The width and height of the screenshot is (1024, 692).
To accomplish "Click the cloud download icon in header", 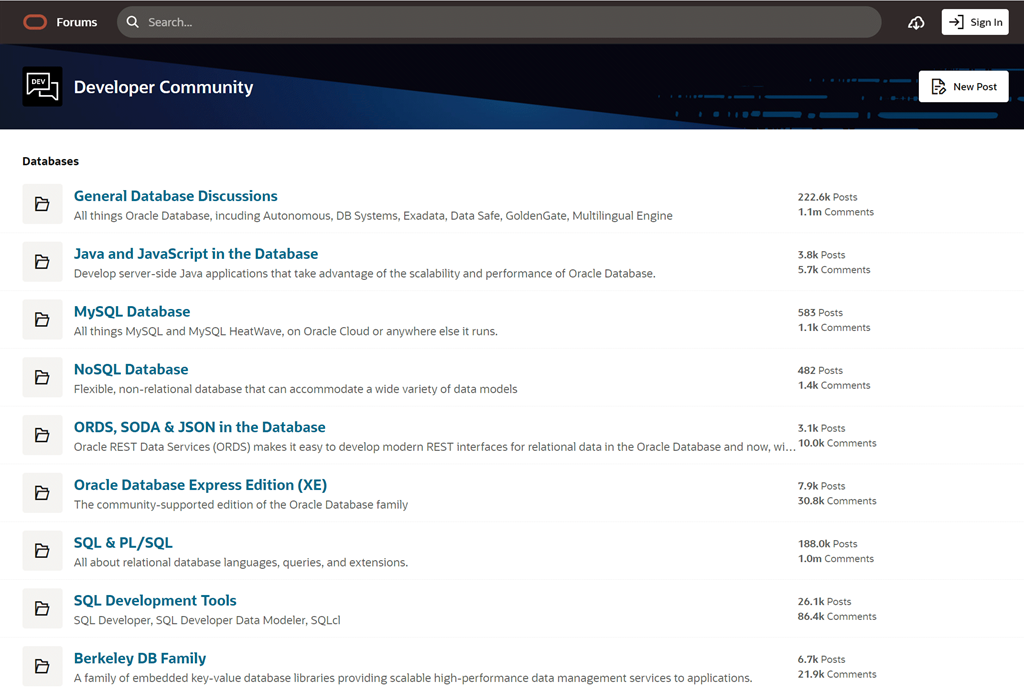I will pyautogui.click(x=916, y=22).
